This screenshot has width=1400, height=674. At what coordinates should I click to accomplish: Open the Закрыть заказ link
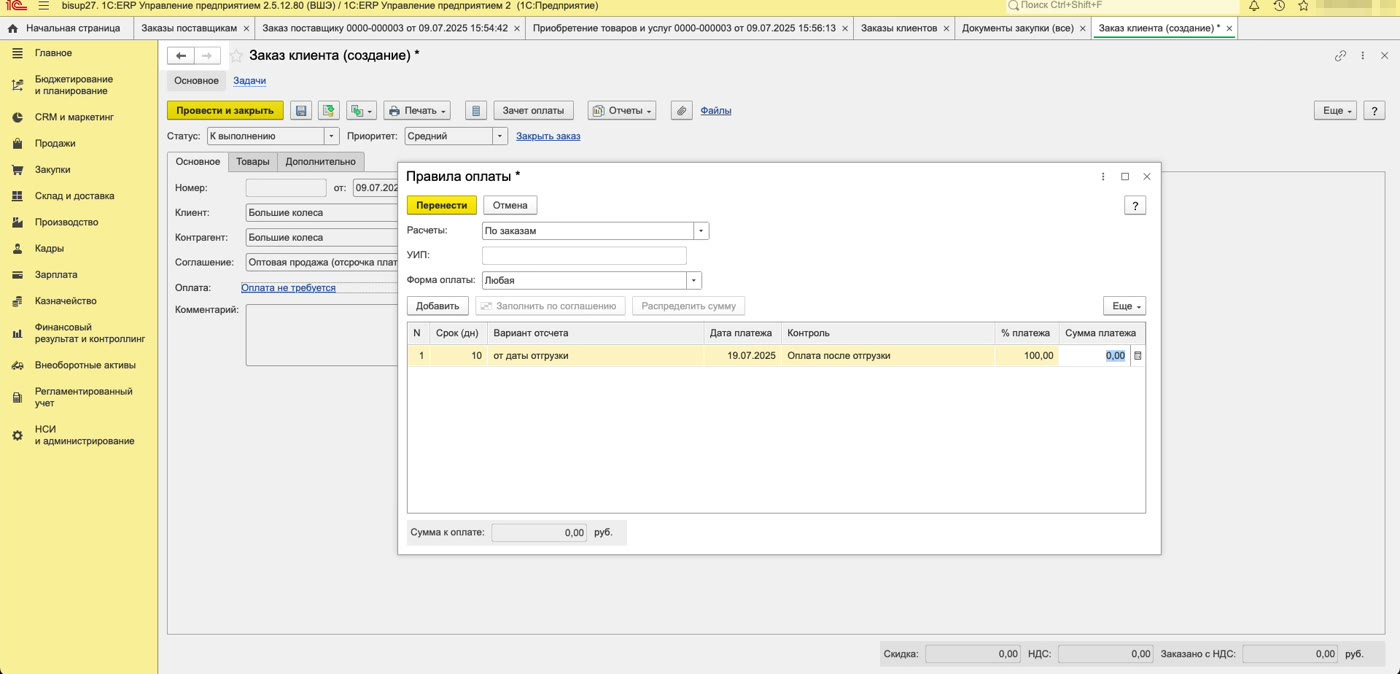click(548, 136)
